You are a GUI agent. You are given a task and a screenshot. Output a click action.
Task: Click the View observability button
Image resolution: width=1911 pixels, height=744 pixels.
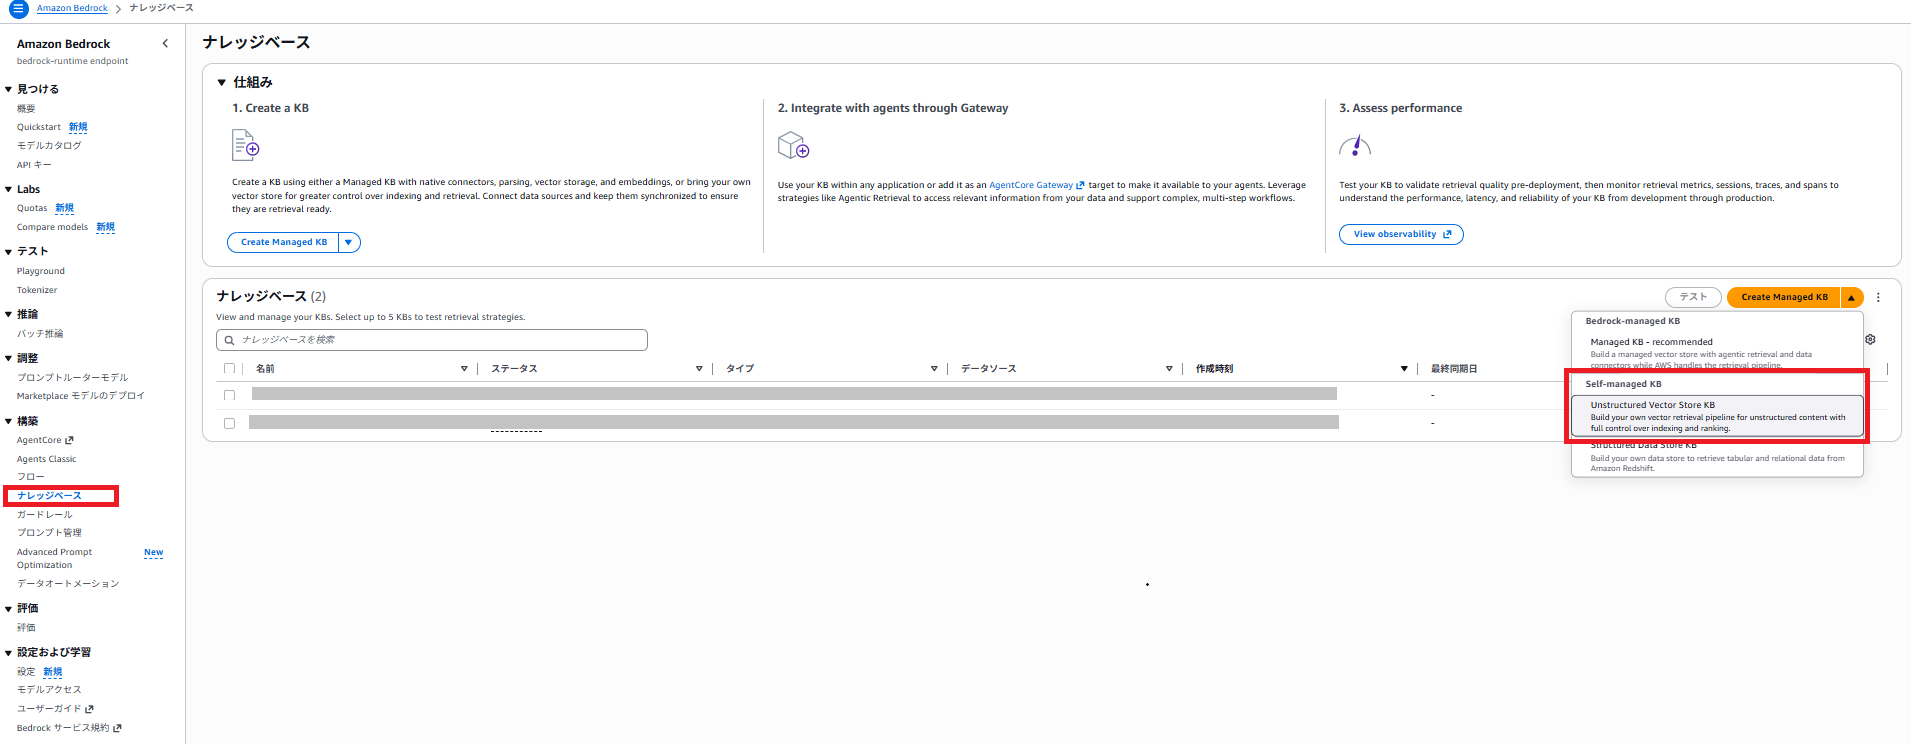tap(1401, 234)
